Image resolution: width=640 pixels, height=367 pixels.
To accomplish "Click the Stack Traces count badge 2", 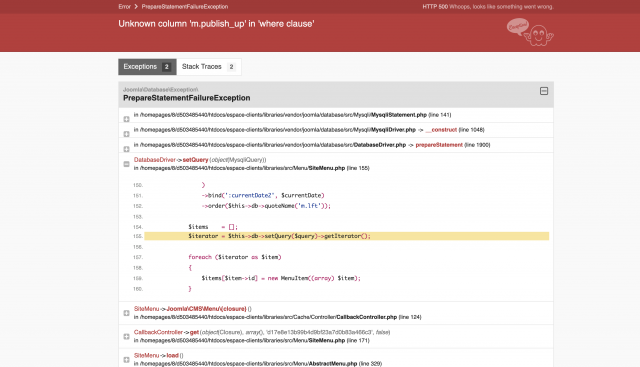I will pyautogui.click(x=231, y=67).
